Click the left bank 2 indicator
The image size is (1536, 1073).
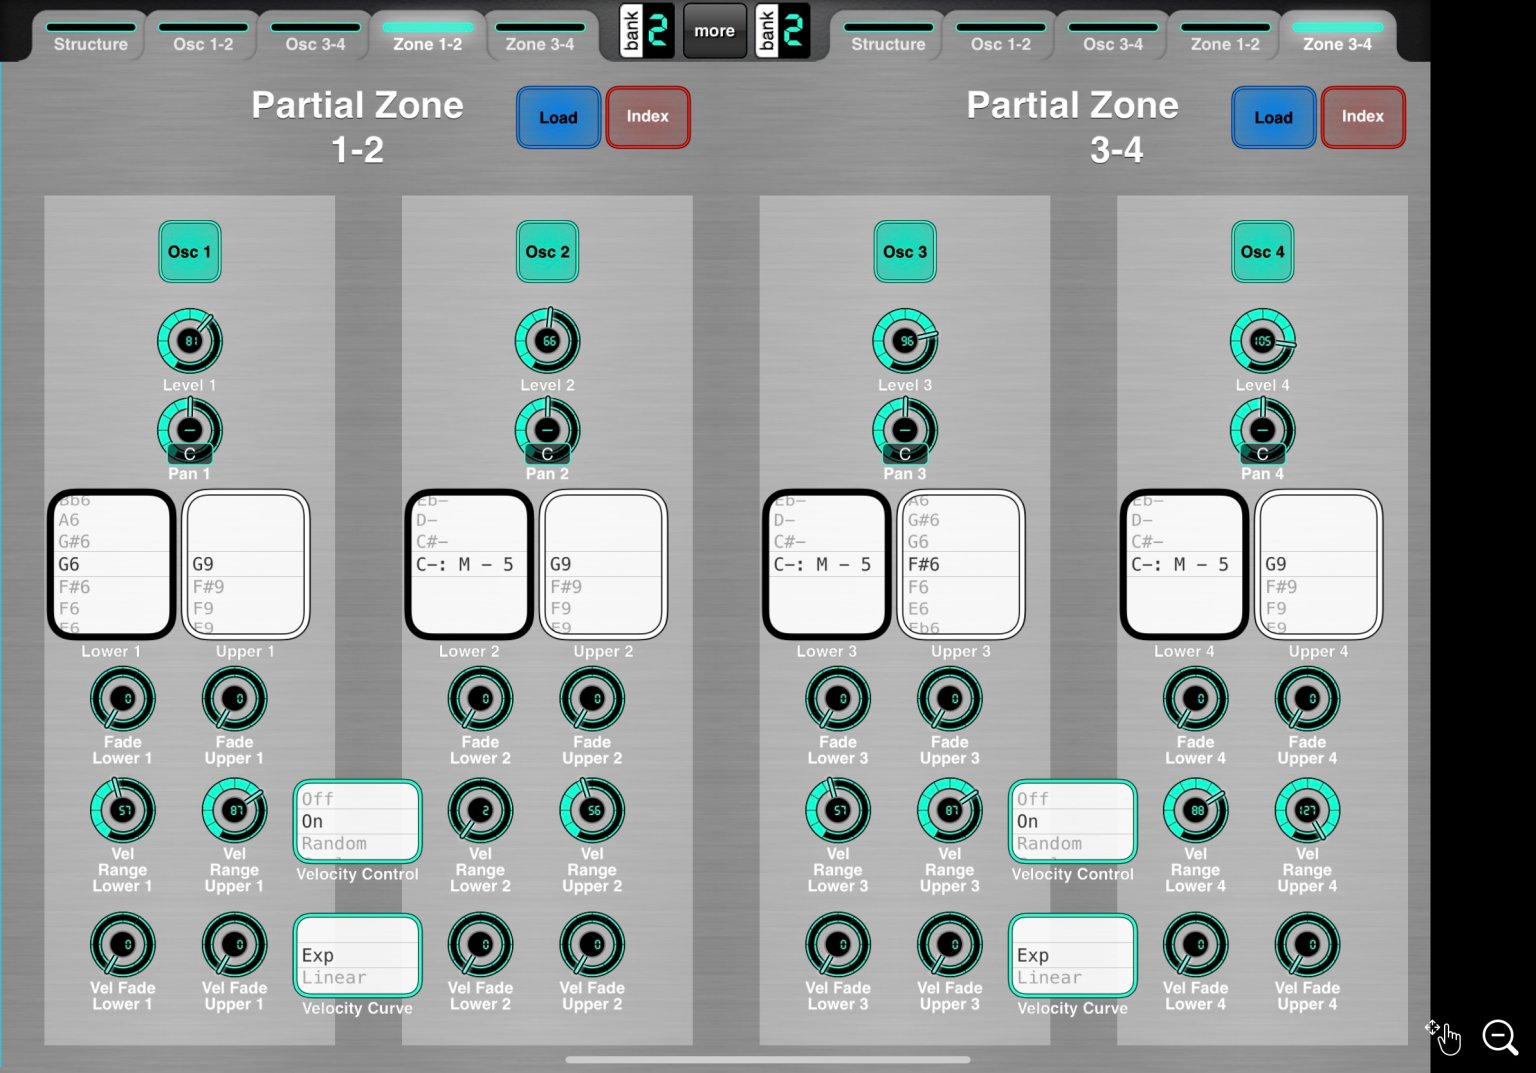[647, 31]
